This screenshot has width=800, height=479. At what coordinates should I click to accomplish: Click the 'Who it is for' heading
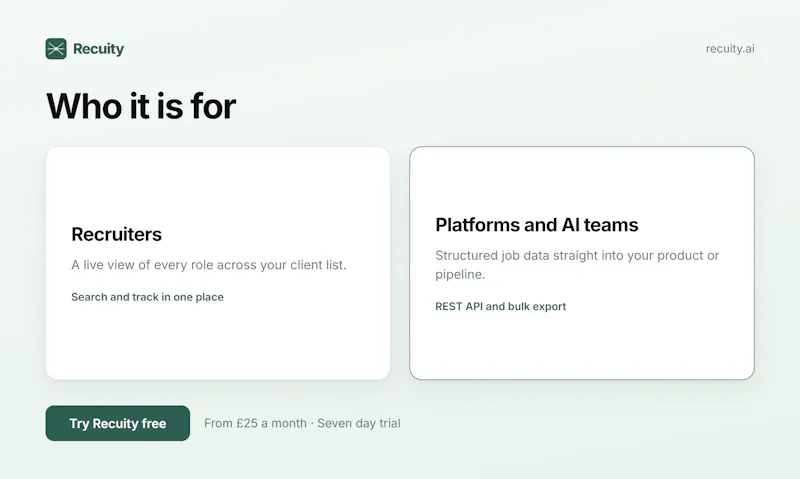pos(141,106)
